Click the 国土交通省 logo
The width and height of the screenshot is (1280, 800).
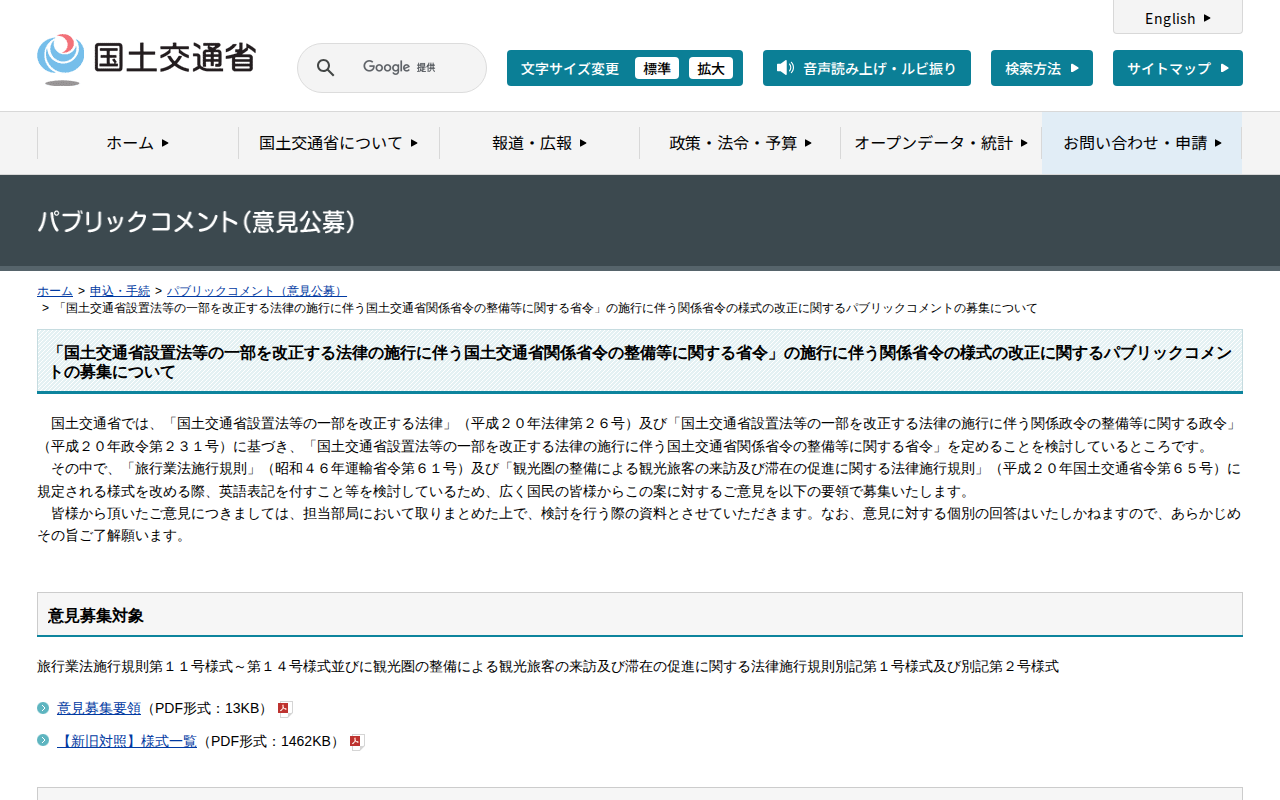click(146, 59)
